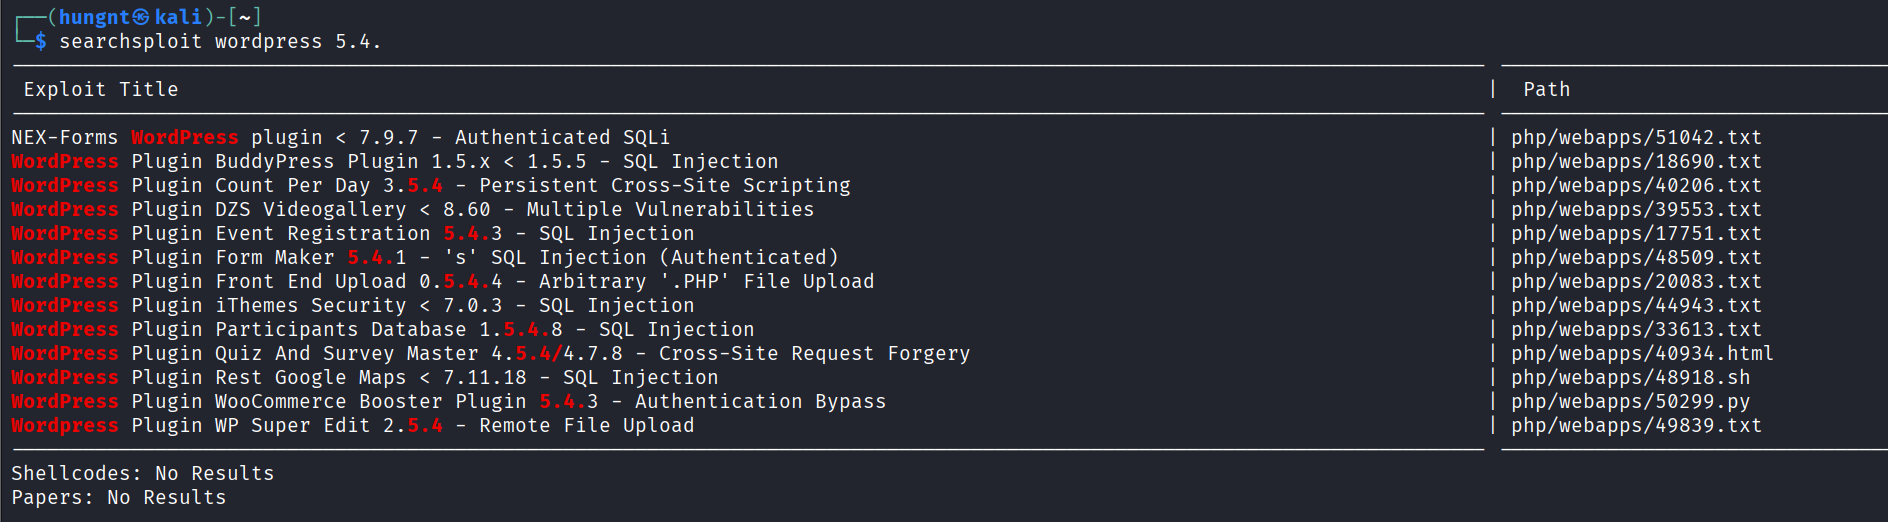Click the Exploit Title column header
Viewport: 1888px width, 522px height.
(x=101, y=89)
